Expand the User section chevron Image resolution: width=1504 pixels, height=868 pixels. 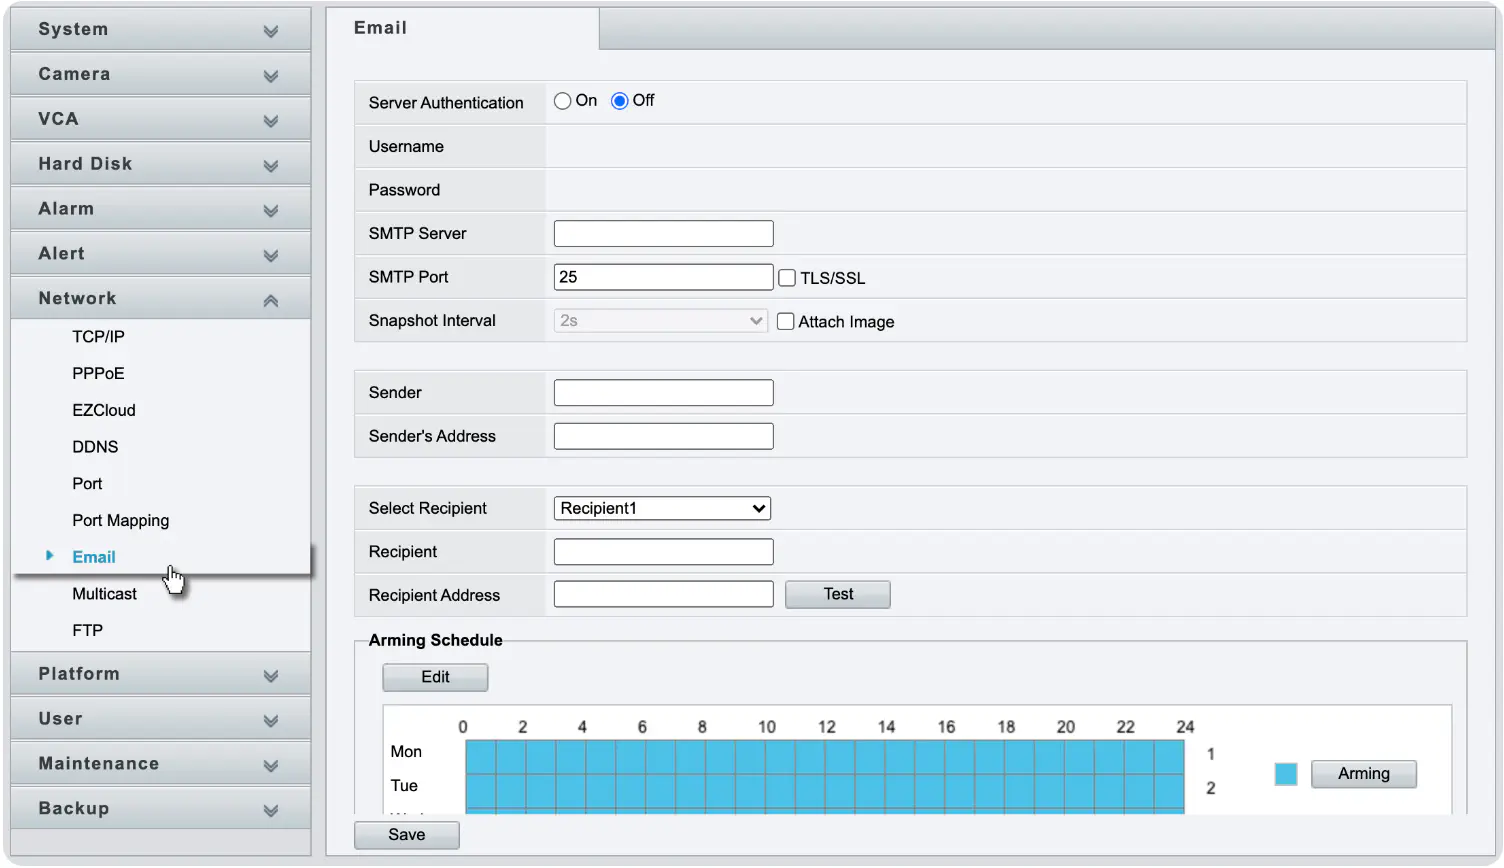pos(270,721)
